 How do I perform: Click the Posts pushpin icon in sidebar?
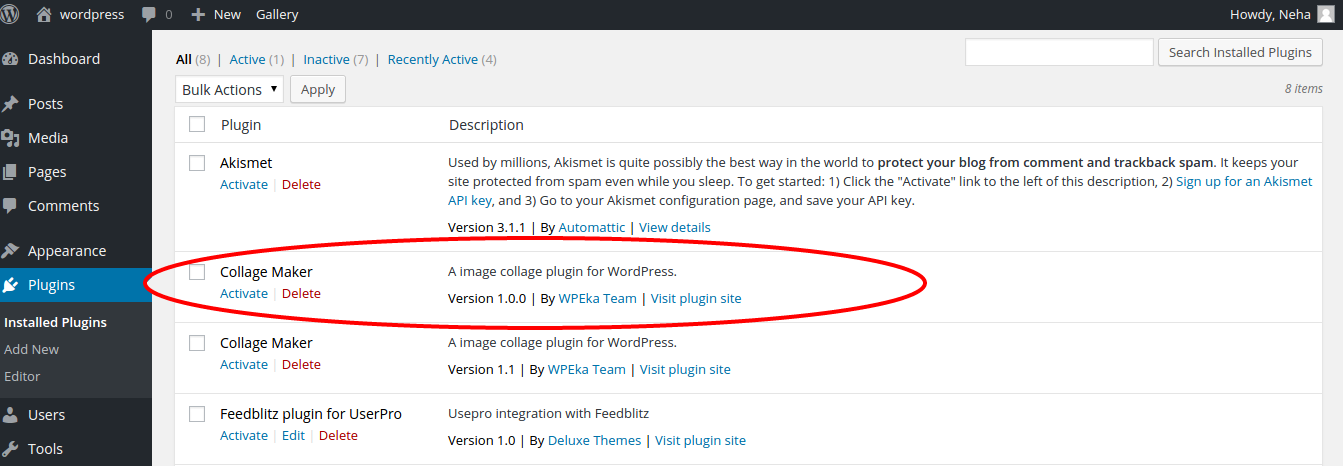point(11,104)
